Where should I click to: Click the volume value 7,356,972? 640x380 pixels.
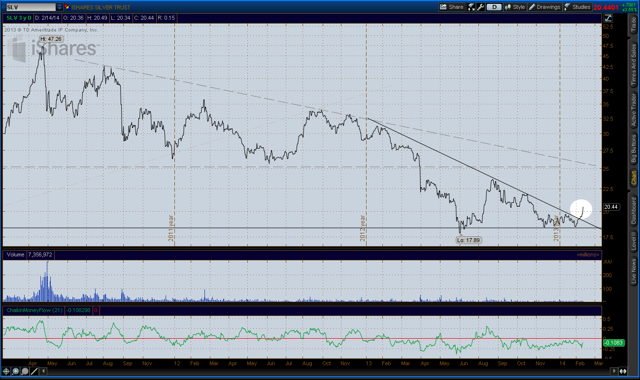40,255
